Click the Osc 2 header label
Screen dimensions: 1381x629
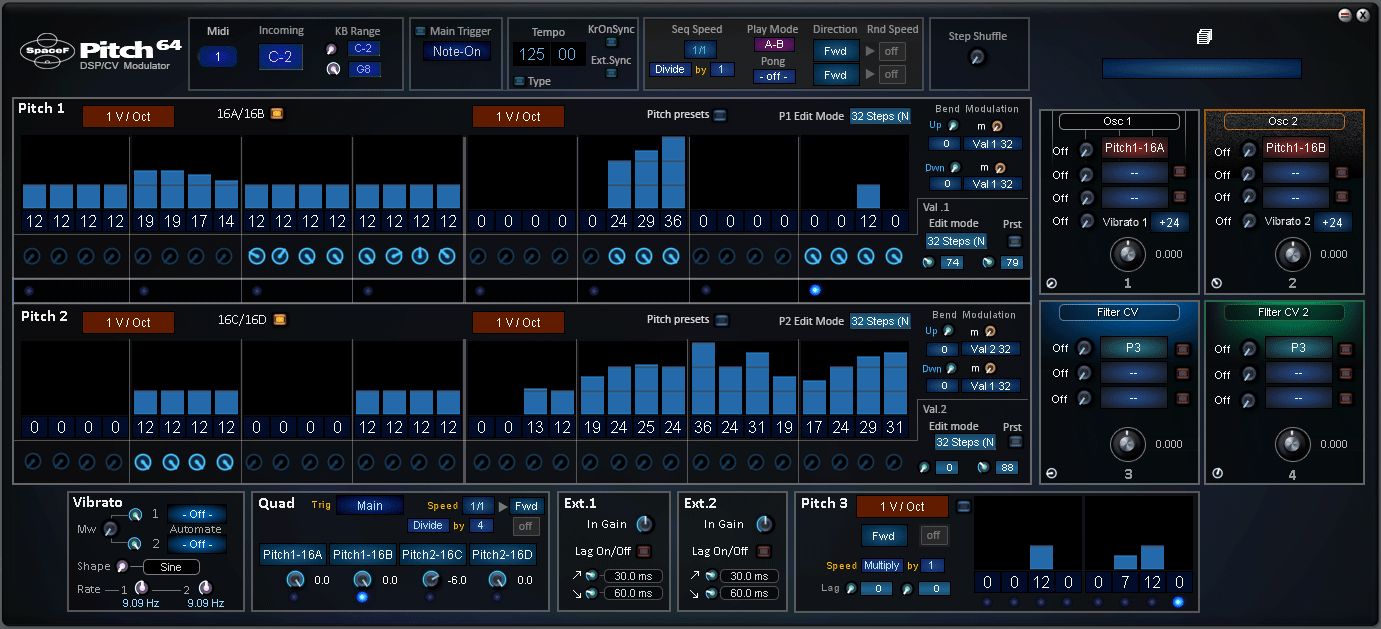1284,121
